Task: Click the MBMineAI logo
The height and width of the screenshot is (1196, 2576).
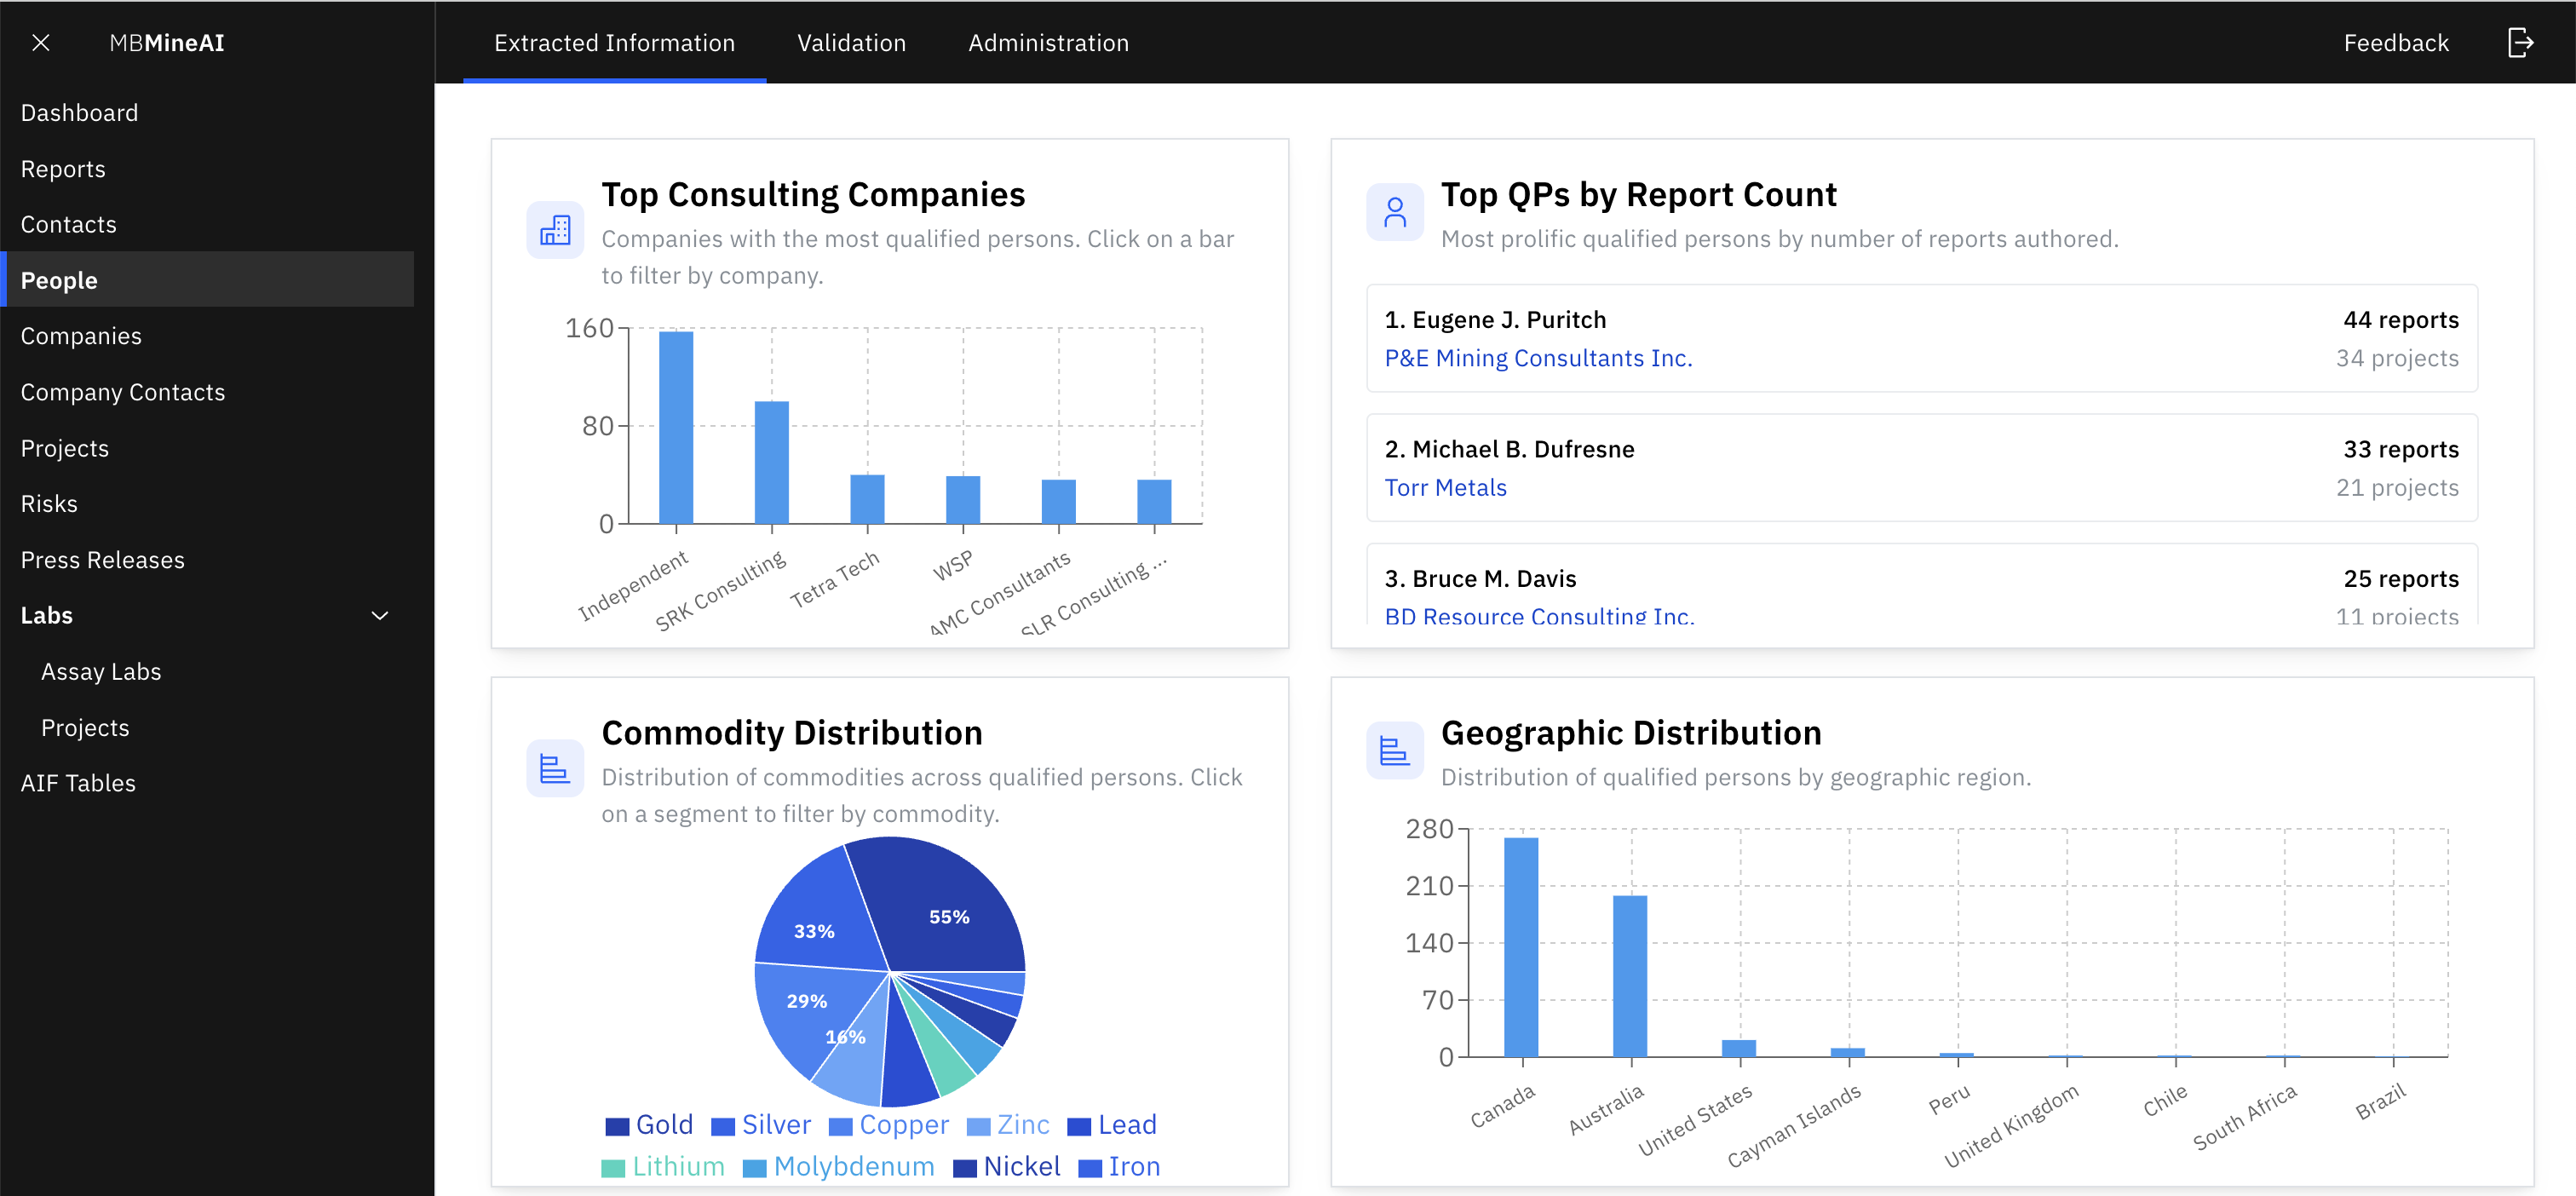Action: coord(166,42)
